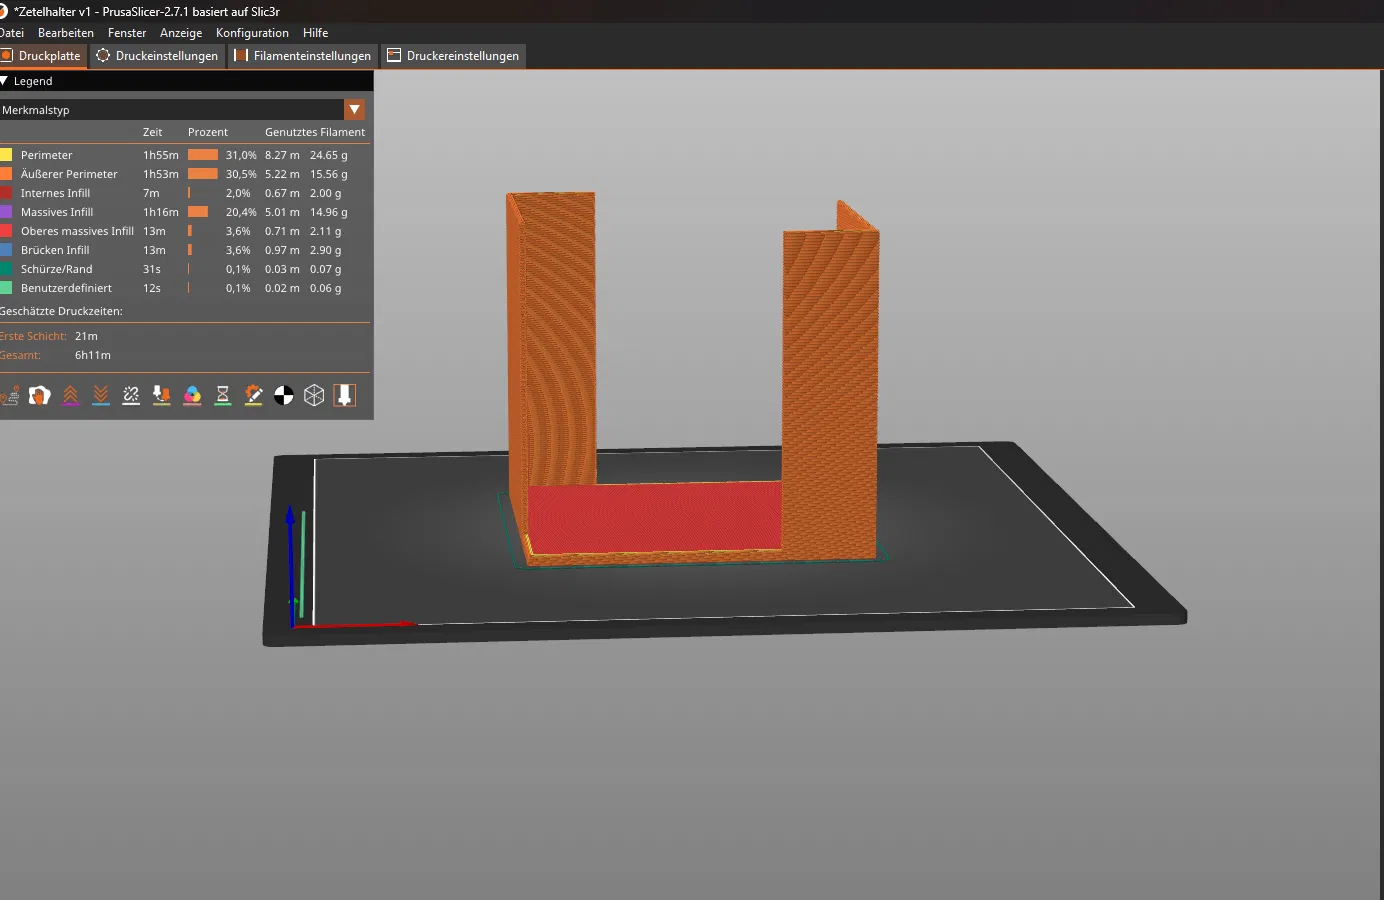Toggle seams broken-link icon

tap(131, 396)
